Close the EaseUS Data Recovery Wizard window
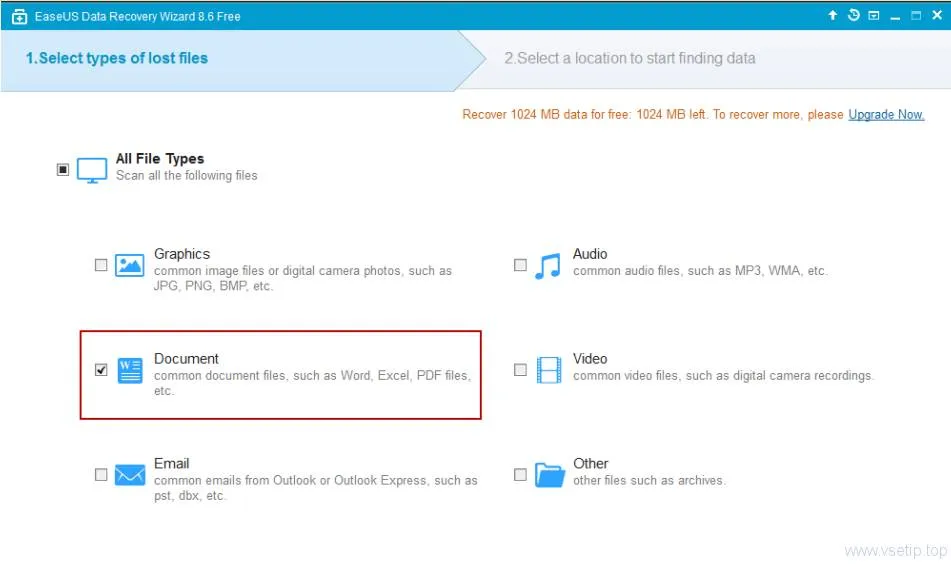951x564 pixels. point(937,15)
